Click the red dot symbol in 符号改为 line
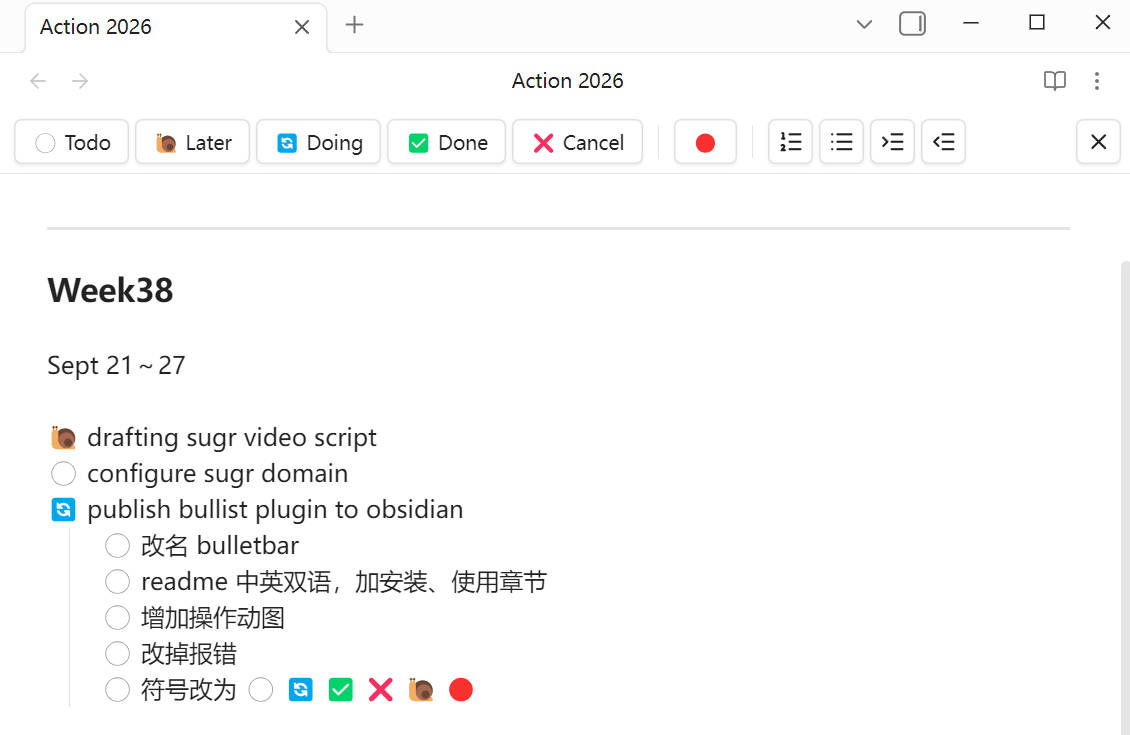The width and height of the screenshot is (1130, 735). 461,690
